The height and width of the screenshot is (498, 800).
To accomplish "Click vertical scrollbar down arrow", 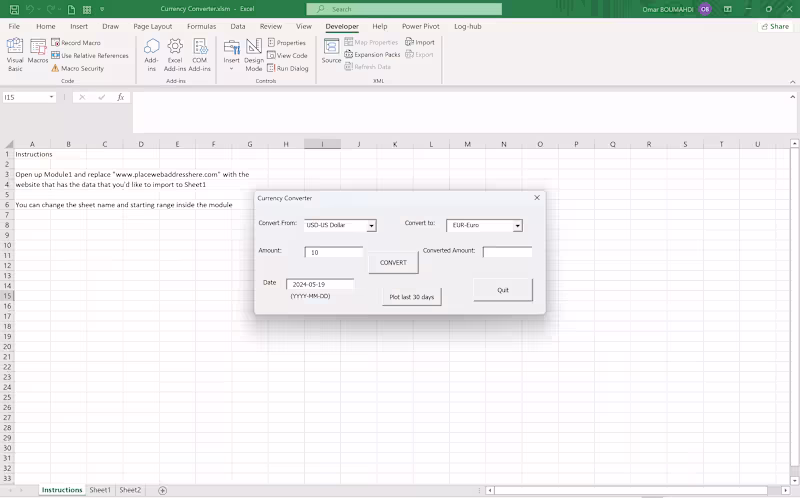I will point(794,480).
